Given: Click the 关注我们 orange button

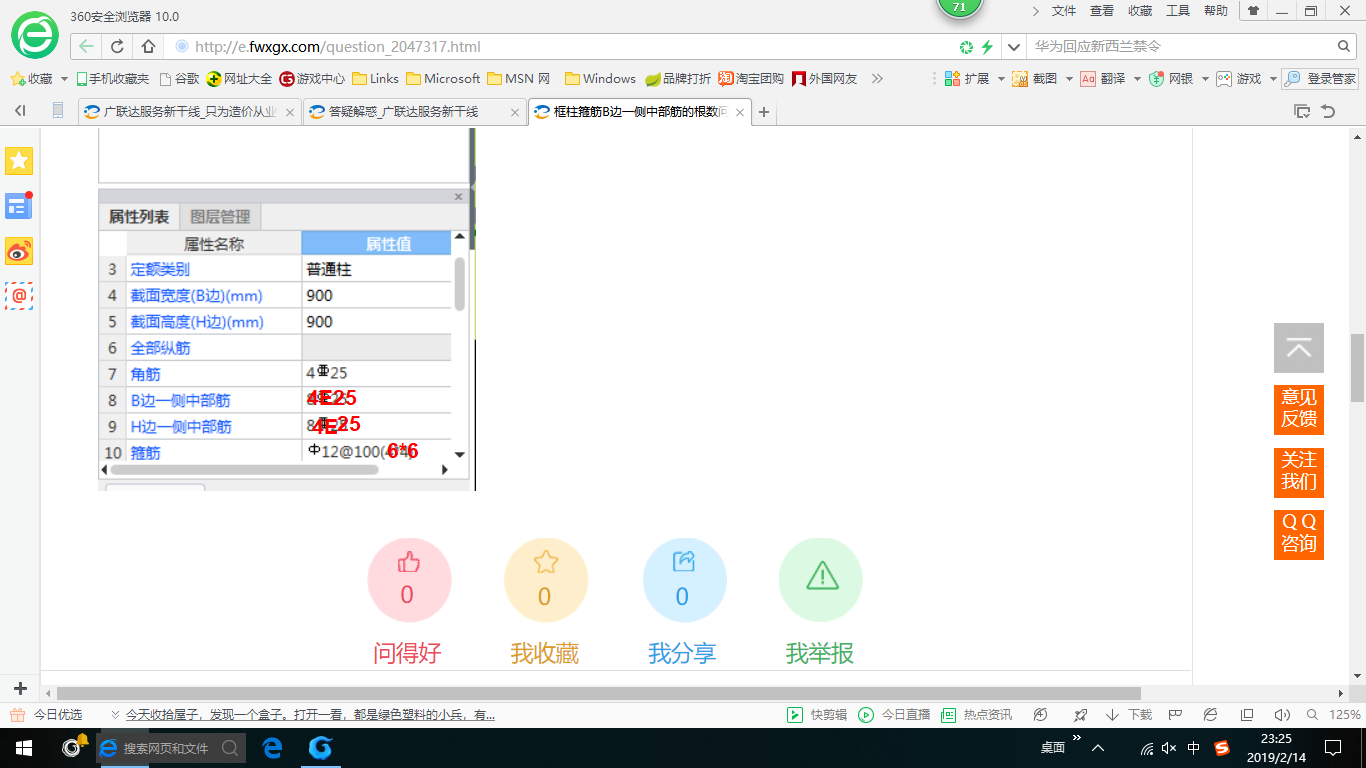Looking at the screenshot, I should pyautogui.click(x=1299, y=472).
